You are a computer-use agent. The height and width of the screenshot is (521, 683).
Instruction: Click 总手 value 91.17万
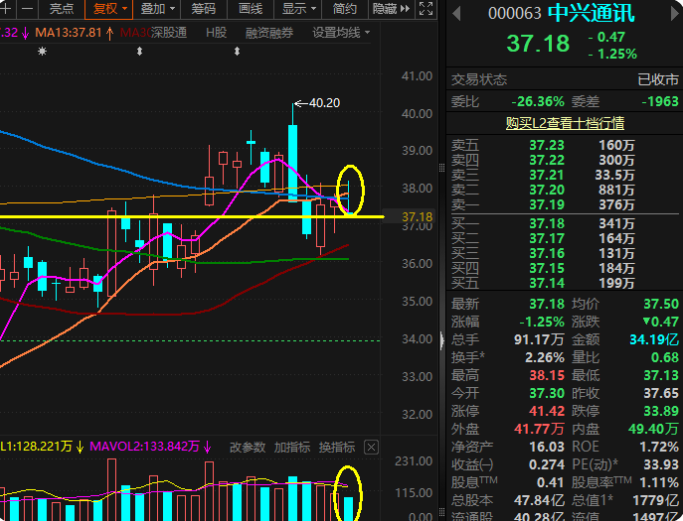(539, 339)
